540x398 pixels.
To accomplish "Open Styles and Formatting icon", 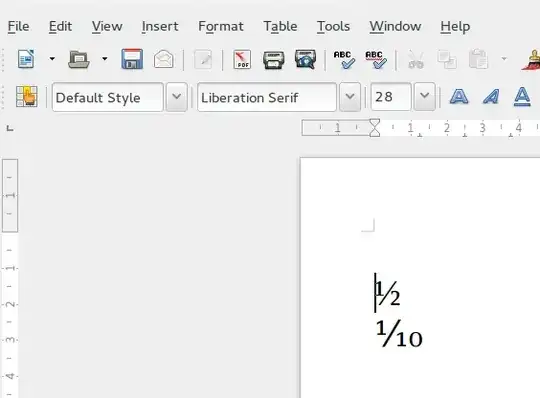I will tap(27, 96).
